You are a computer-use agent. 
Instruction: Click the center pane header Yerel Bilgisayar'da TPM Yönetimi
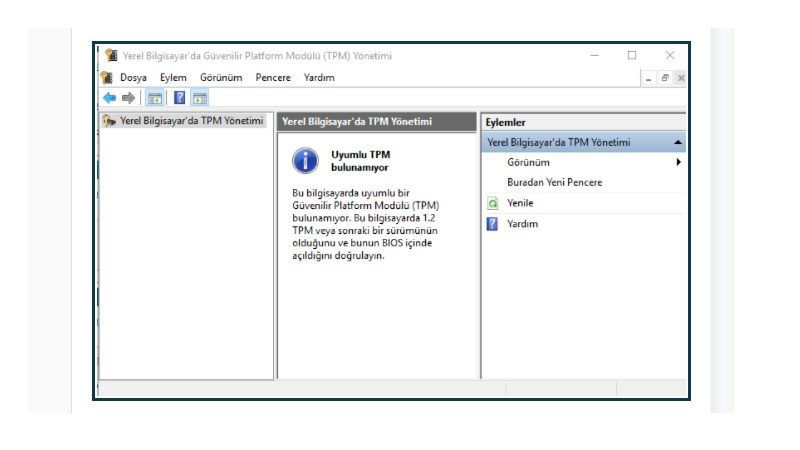tap(377, 122)
